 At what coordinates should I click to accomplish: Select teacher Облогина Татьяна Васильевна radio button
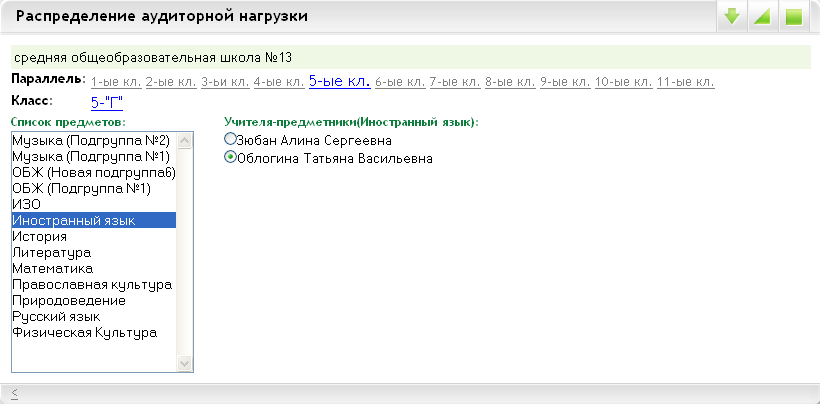(230, 157)
